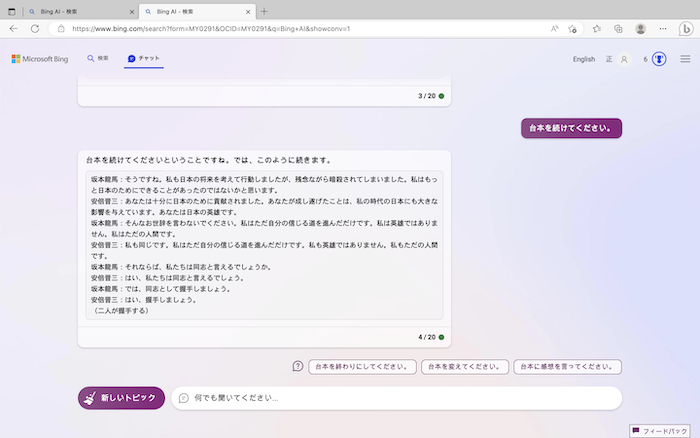The width and height of the screenshot is (700, 438).
Task: Open the Bing hamburger menu
Action: pos(685,59)
